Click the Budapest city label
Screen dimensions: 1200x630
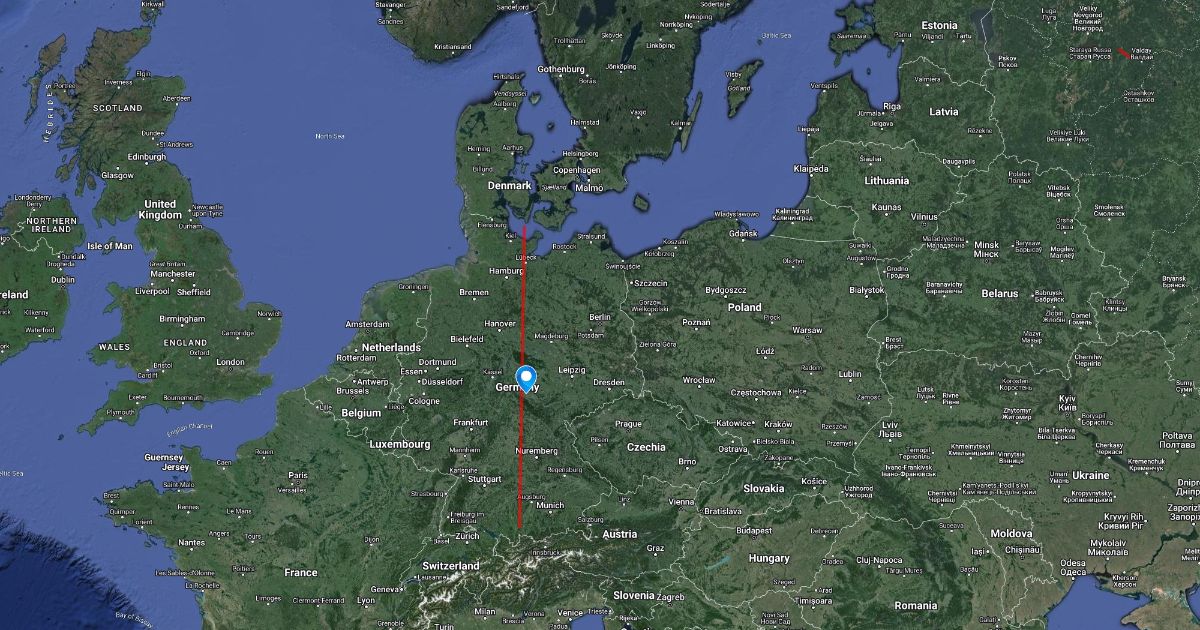pyautogui.click(x=755, y=530)
